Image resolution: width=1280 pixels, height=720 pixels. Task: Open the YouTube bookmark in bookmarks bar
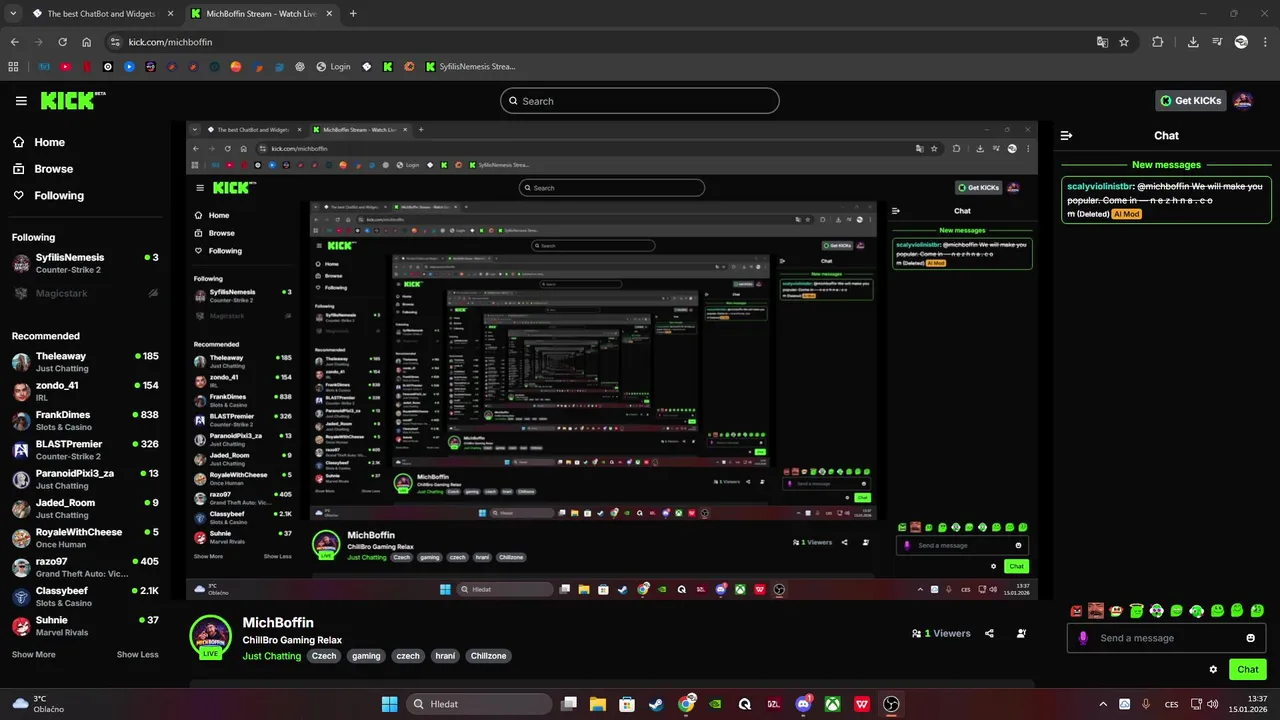click(66, 67)
